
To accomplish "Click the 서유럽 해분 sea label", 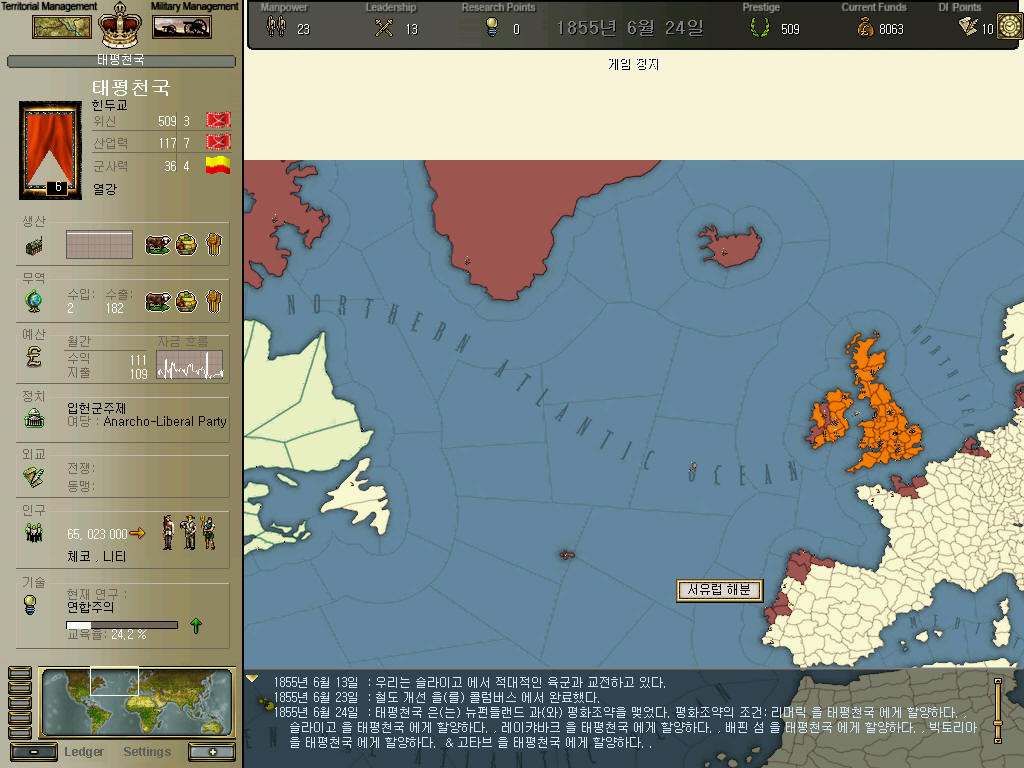I will [719, 590].
